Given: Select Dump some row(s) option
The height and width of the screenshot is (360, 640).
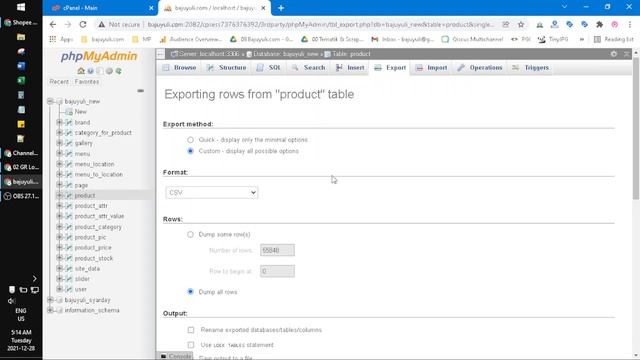Looking at the screenshot, I should click(x=190, y=235).
